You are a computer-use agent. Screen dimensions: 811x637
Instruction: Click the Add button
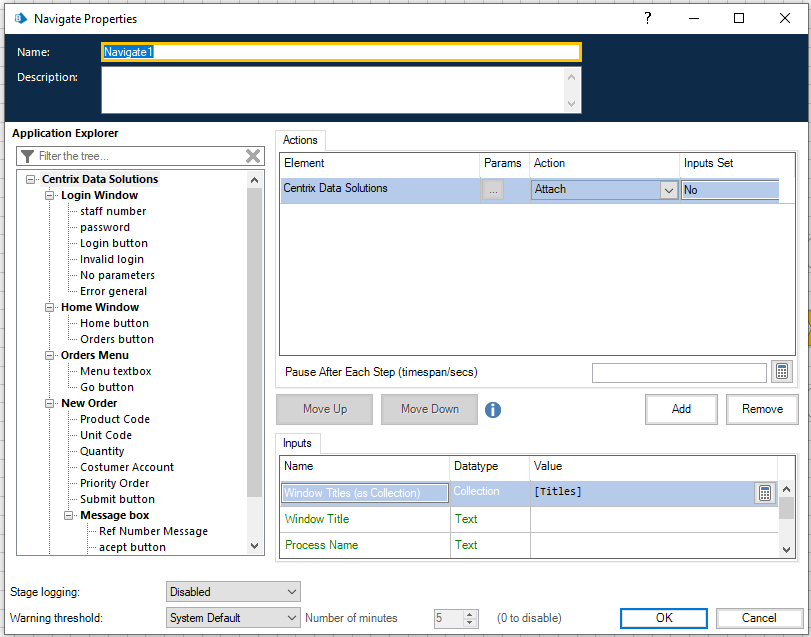[x=681, y=409]
